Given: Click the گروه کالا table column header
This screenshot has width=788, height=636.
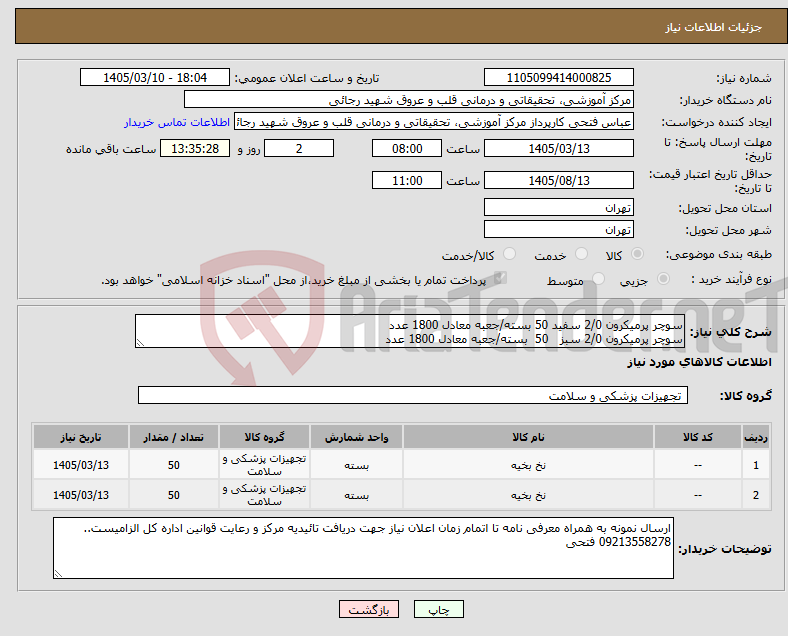Looking at the screenshot, I should pos(264,437).
